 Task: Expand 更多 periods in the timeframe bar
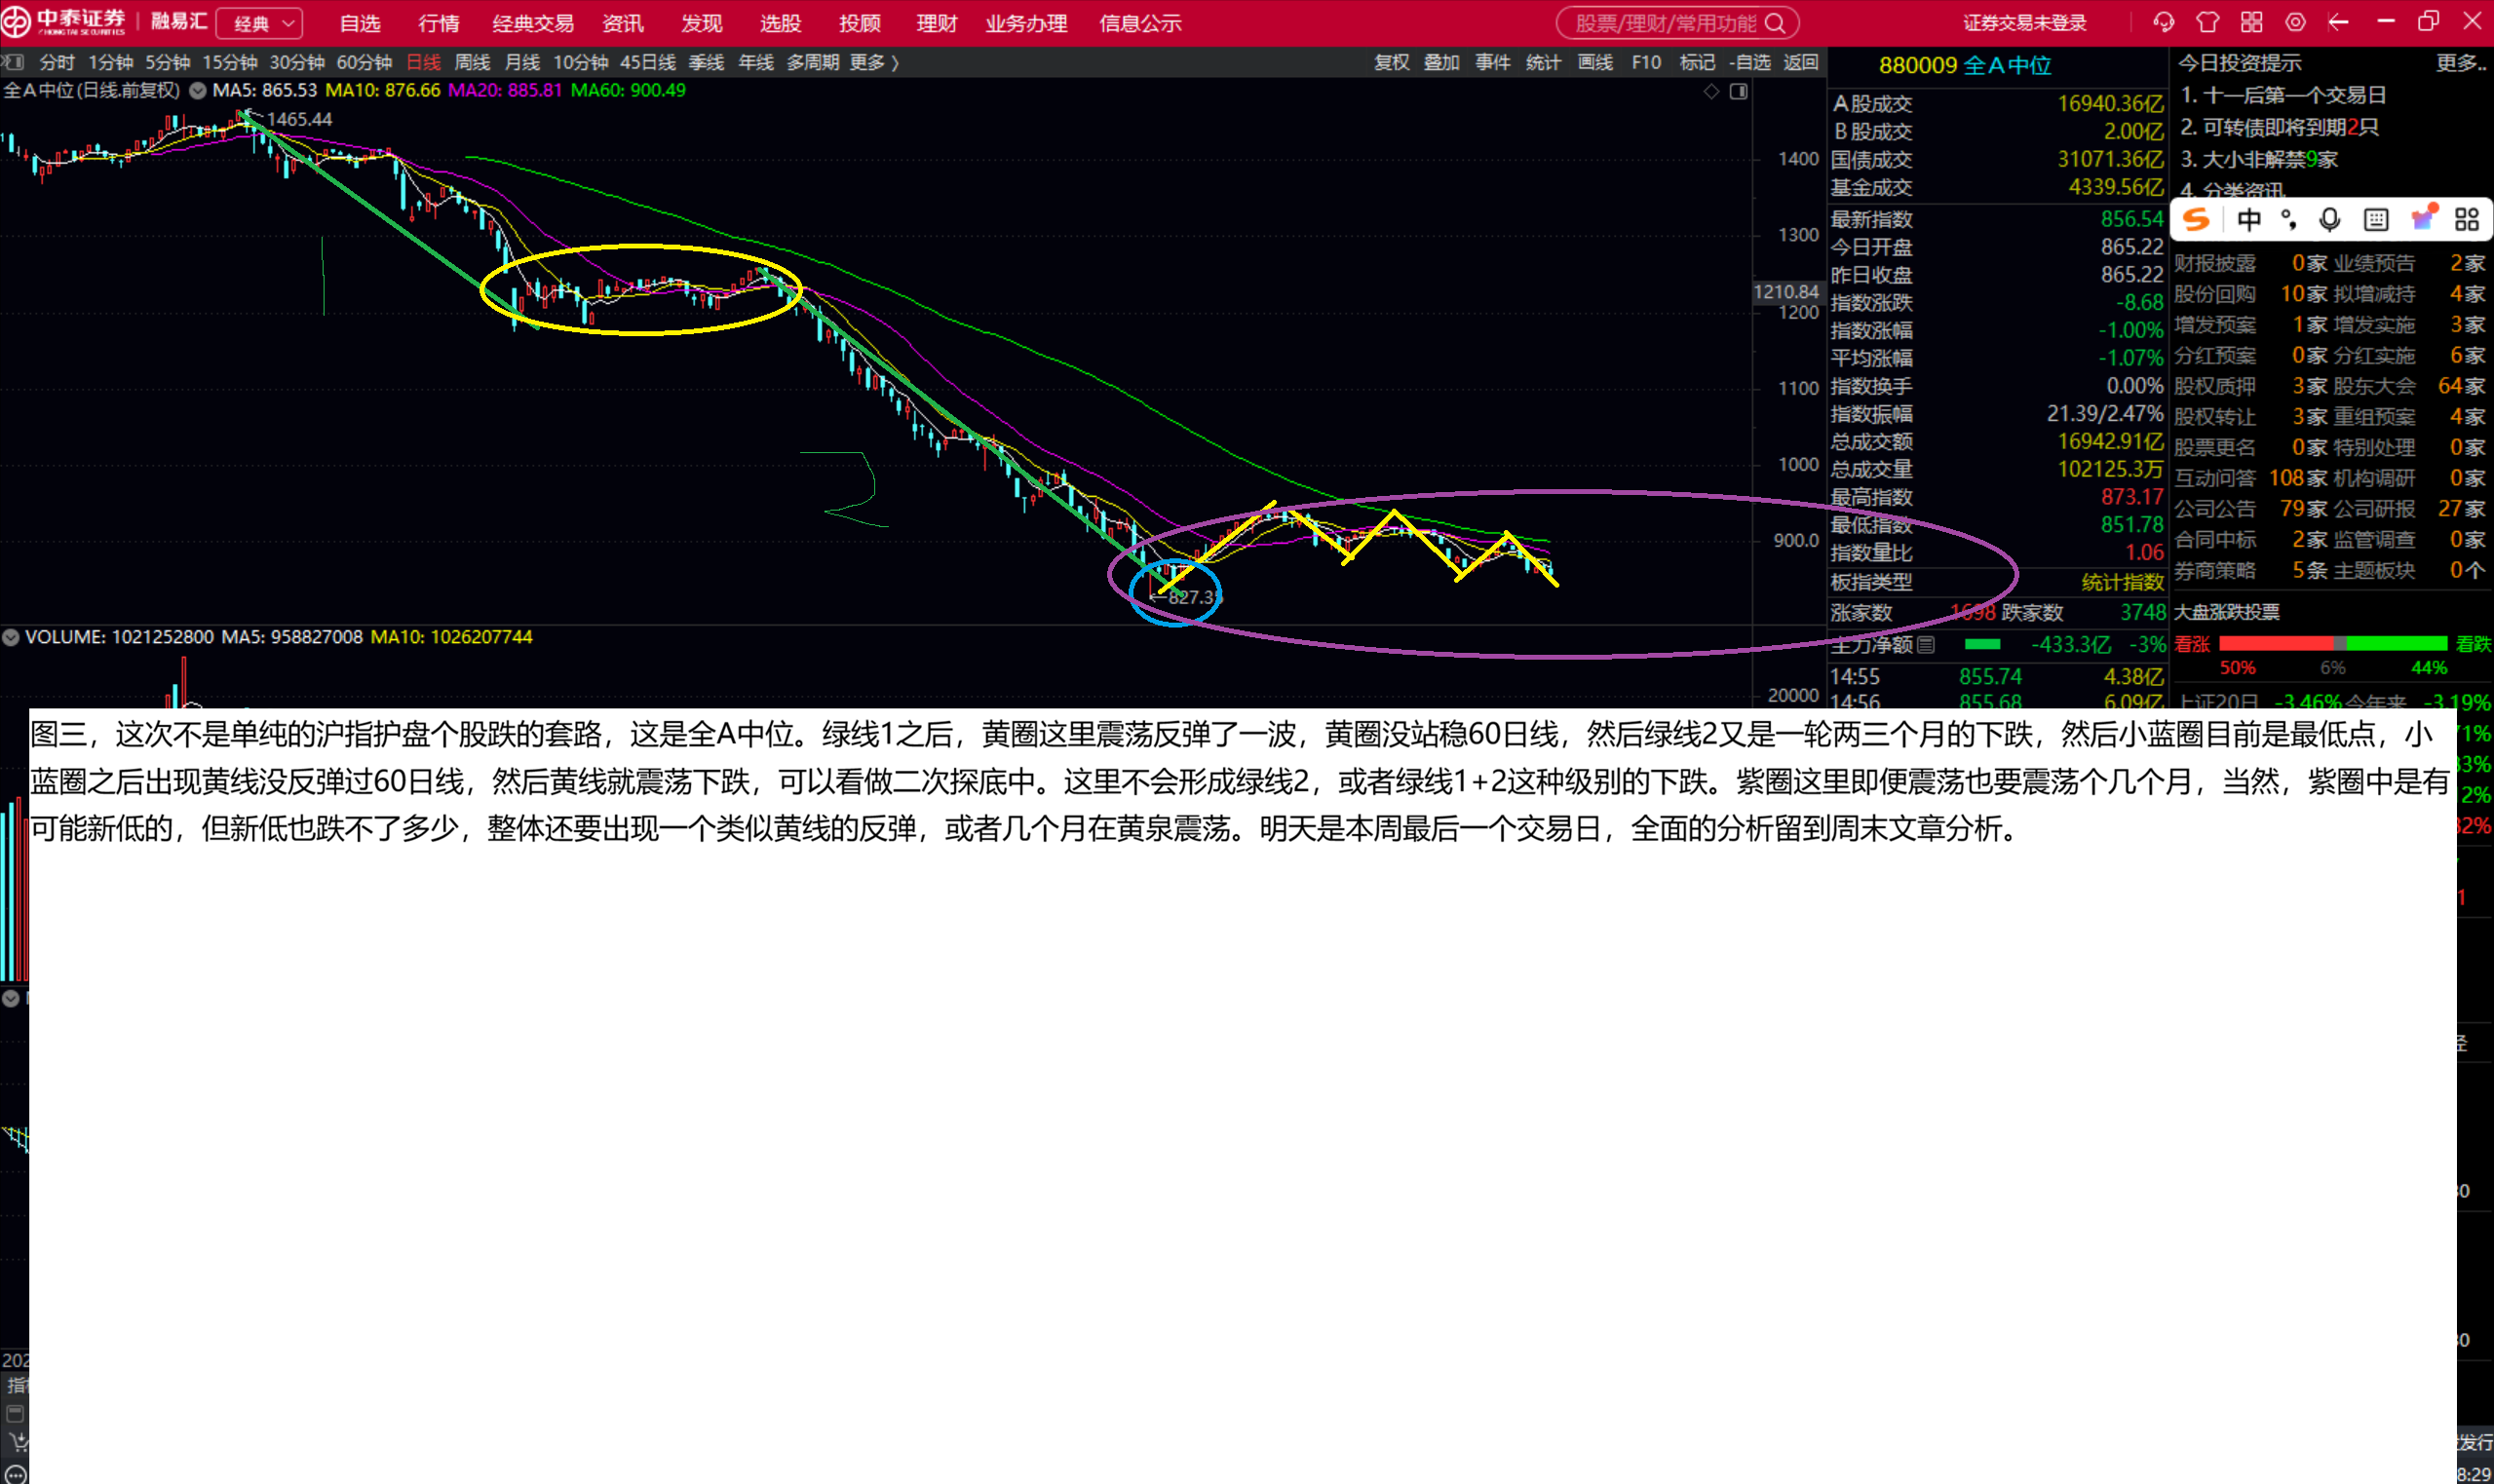tap(874, 63)
